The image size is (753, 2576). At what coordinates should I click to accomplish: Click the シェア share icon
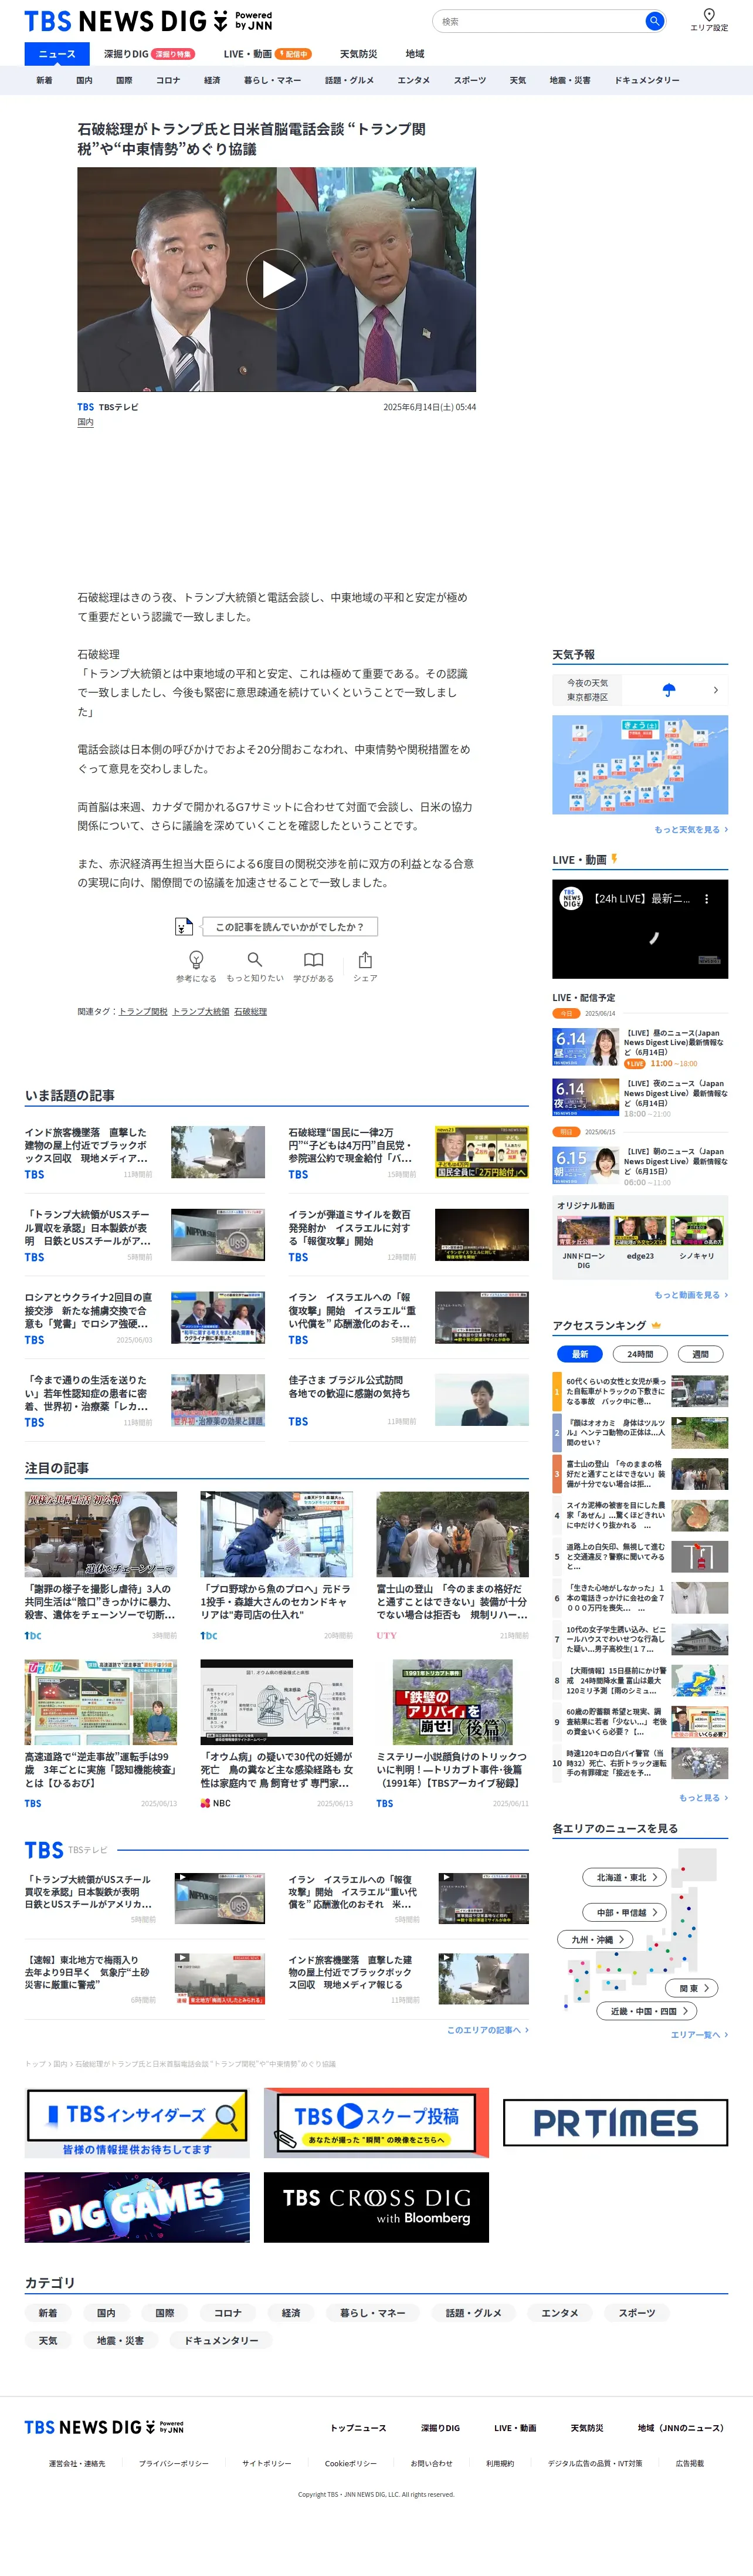click(x=365, y=959)
